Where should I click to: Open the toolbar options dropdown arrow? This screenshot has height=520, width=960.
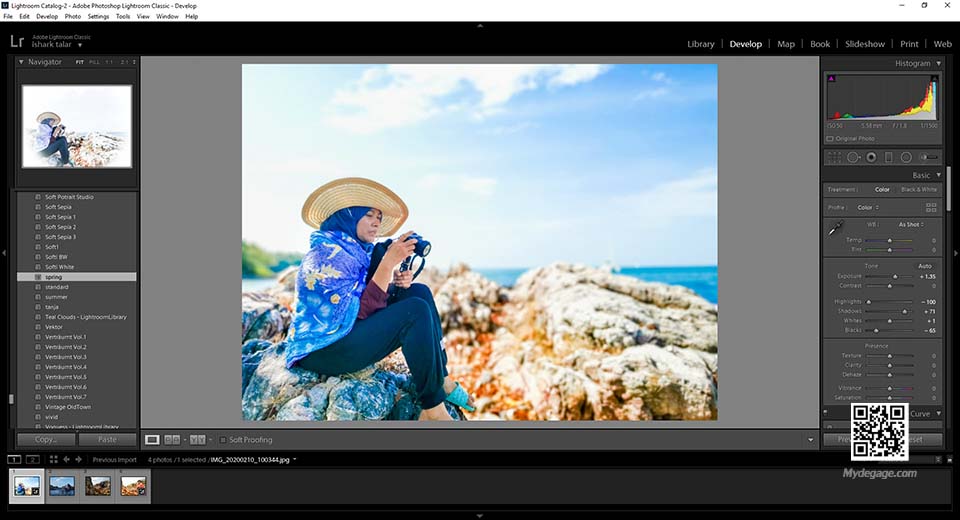click(x=811, y=440)
